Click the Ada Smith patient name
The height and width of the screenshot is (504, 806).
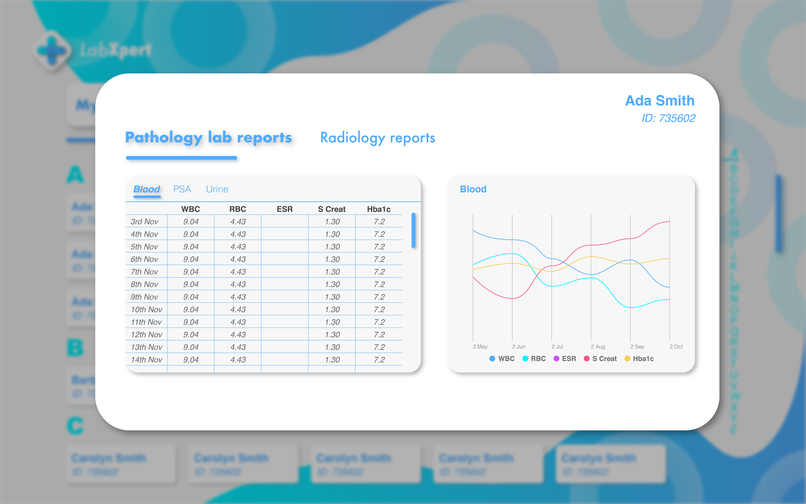click(660, 101)
